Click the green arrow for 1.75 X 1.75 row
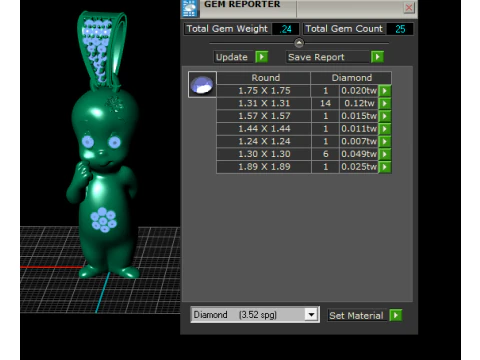Image resolution: width=480 pixels, height=360 pixels. pos(385,91)
